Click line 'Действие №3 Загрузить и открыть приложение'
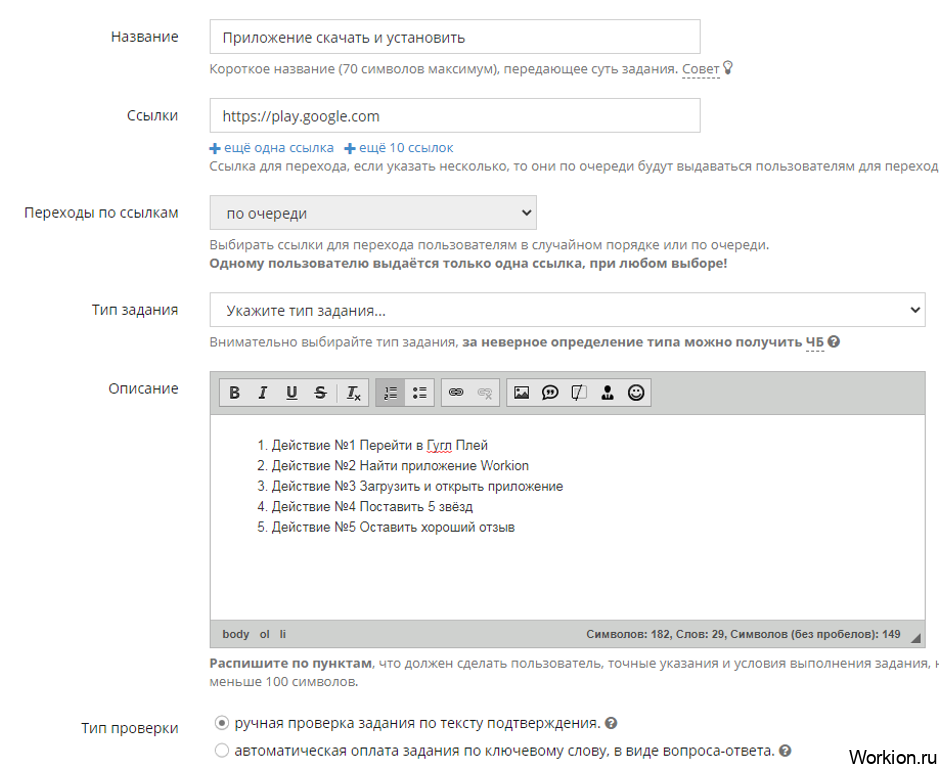946x772 pixels. [x=417, y=486]
